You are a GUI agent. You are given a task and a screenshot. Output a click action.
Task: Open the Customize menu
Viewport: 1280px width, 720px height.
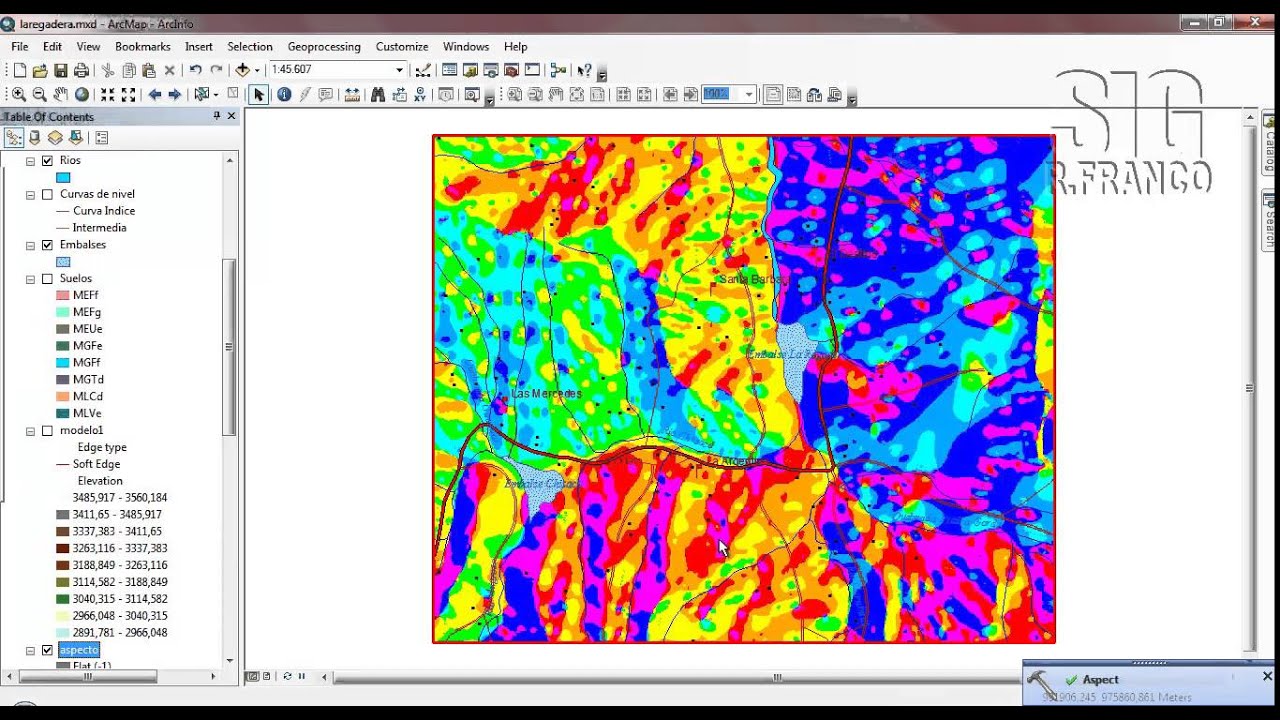tap(402, 46)
